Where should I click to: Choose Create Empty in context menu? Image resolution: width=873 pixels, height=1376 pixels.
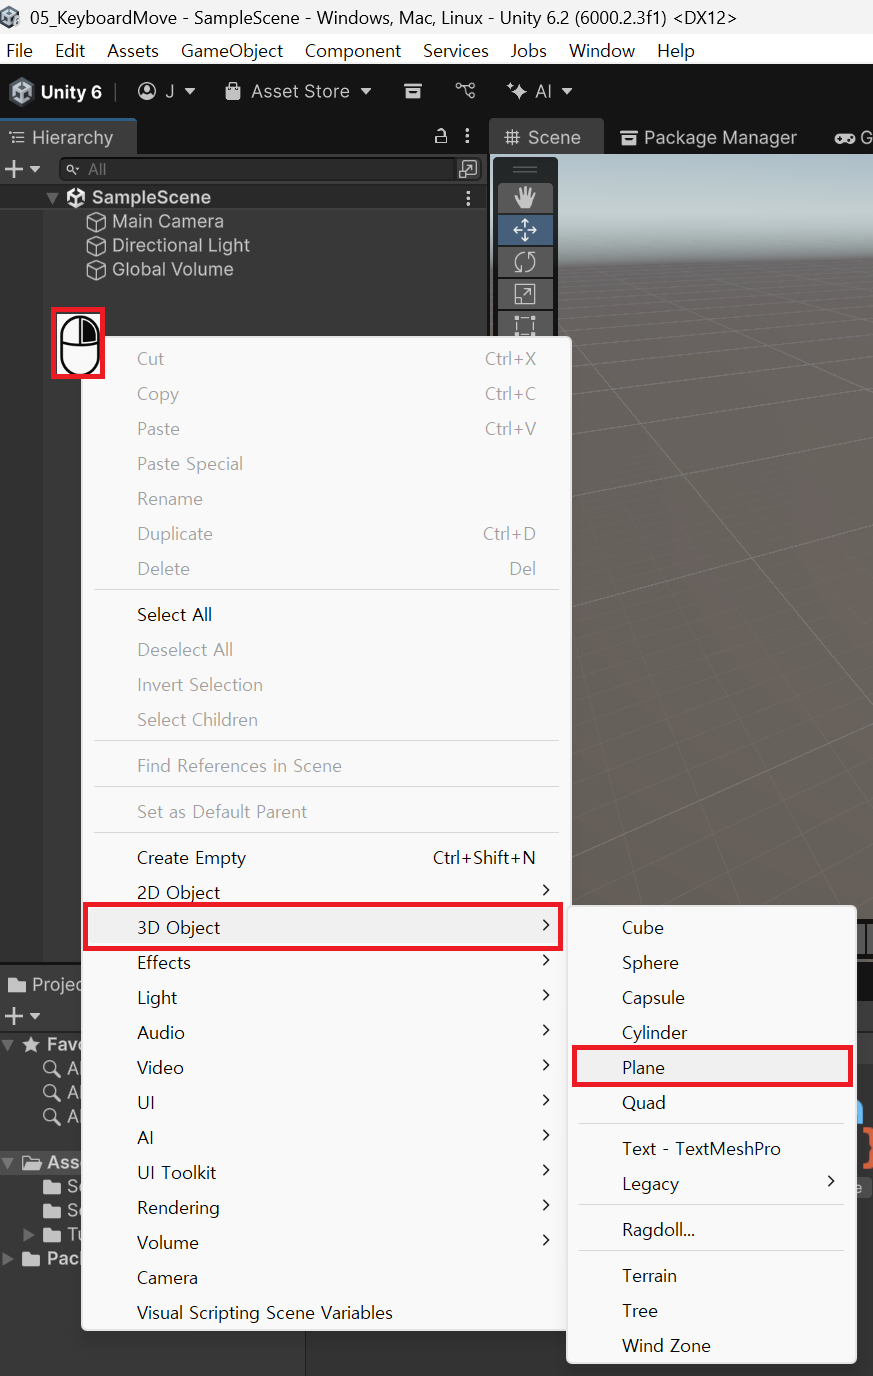326,857
